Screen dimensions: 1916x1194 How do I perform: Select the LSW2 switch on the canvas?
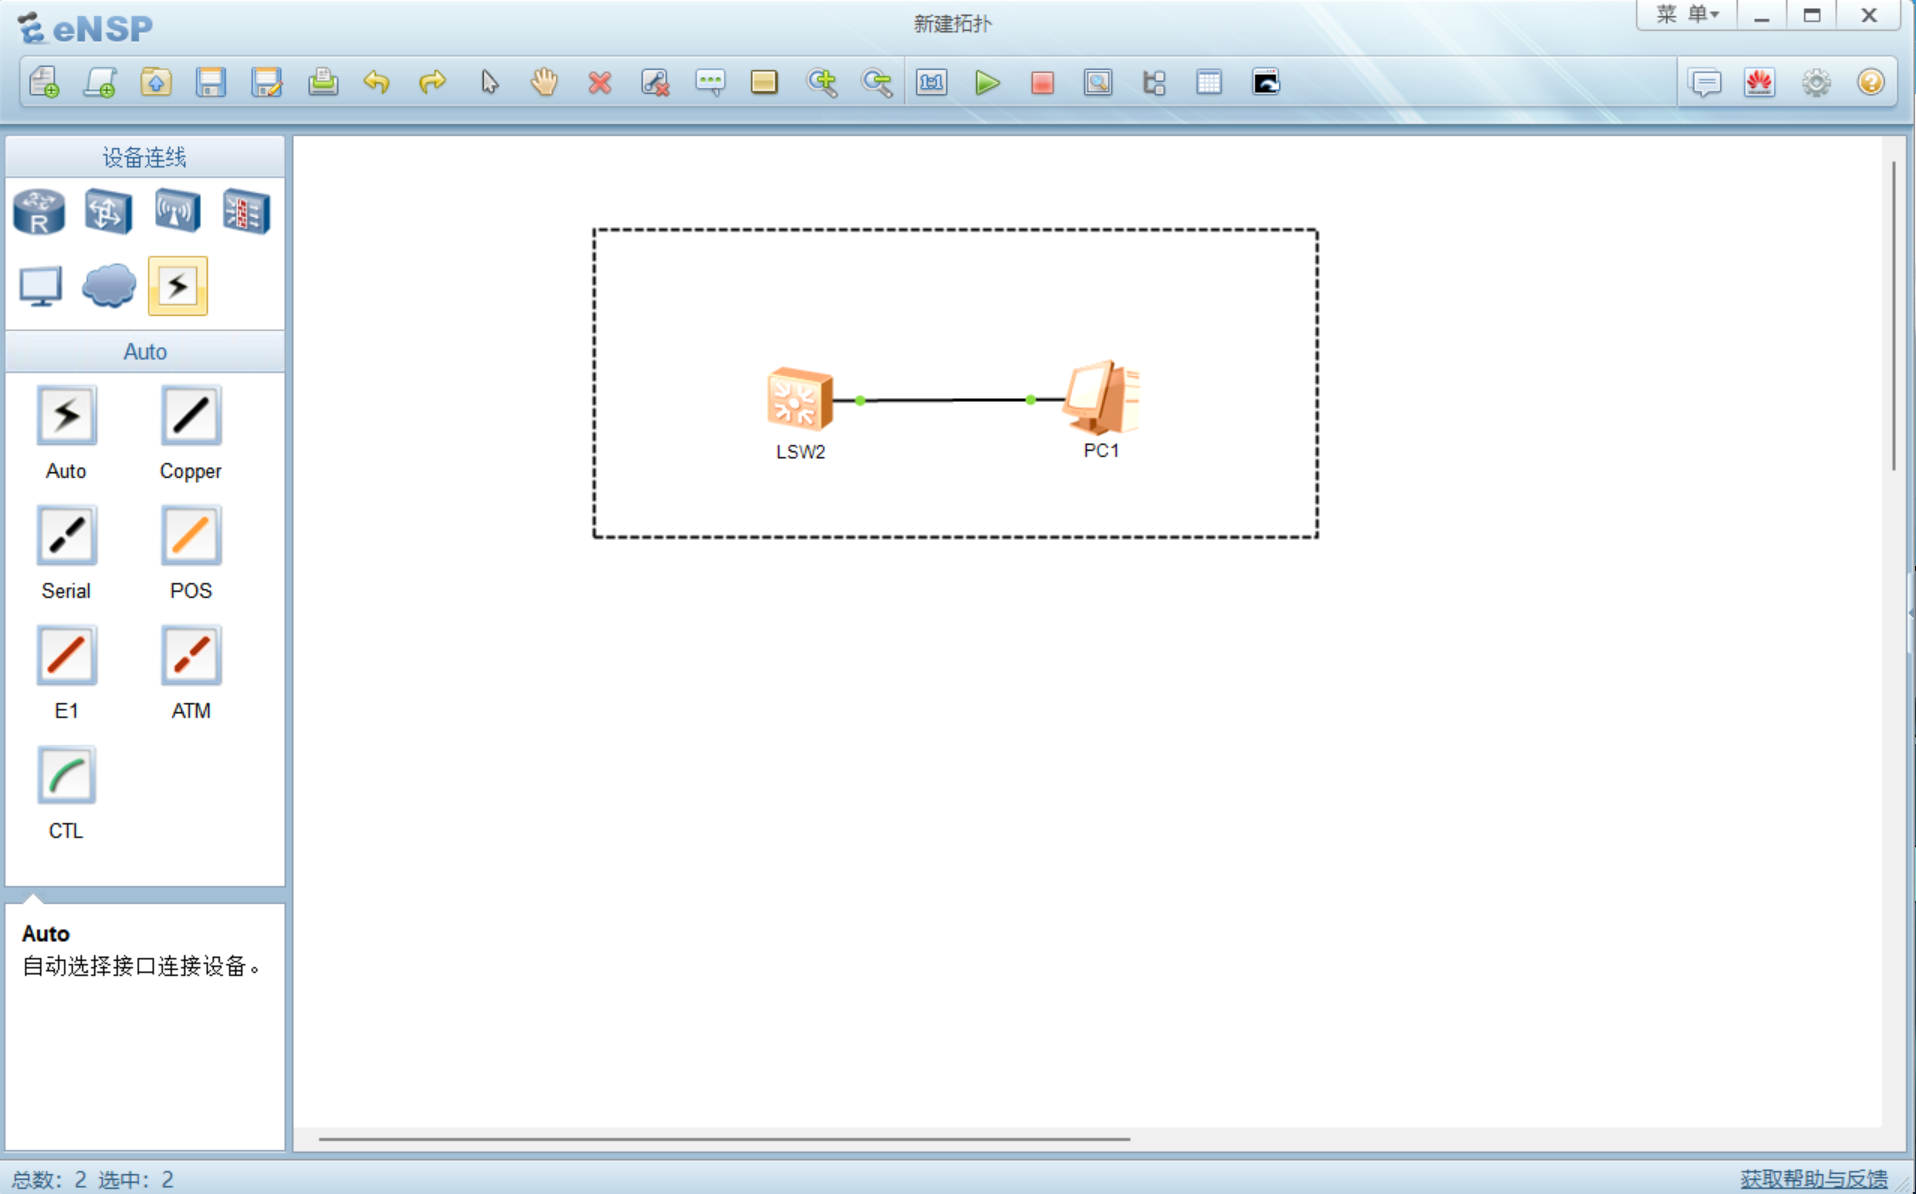click(800, 399)
